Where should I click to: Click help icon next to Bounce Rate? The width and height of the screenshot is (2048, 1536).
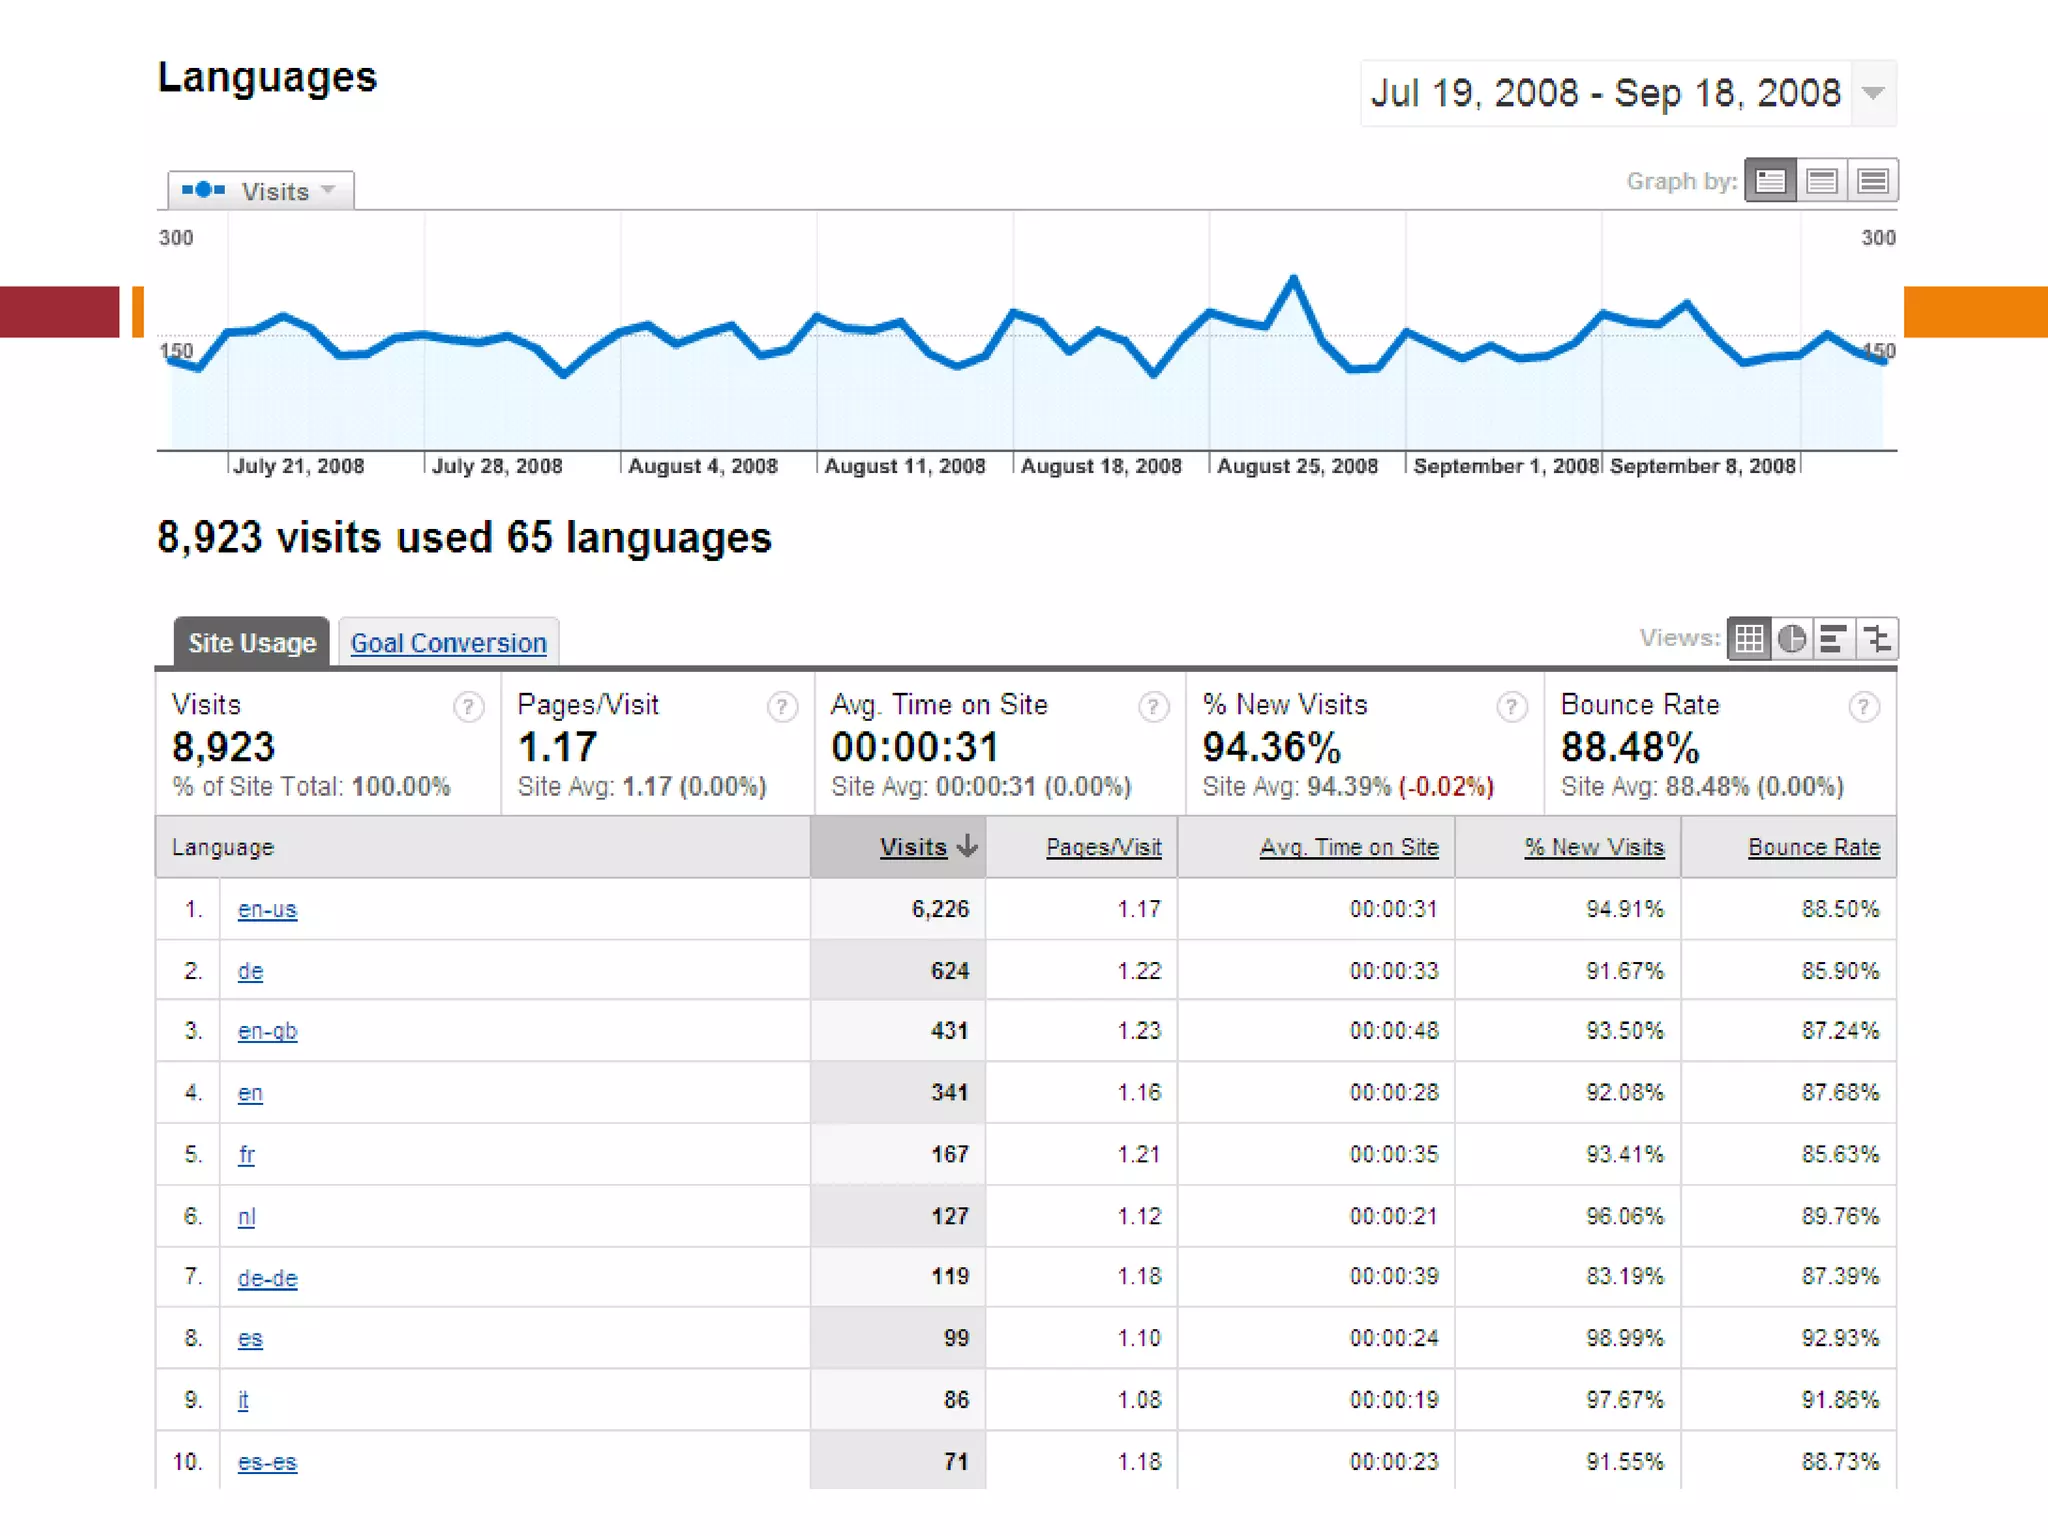click(x=1863, y=707)
